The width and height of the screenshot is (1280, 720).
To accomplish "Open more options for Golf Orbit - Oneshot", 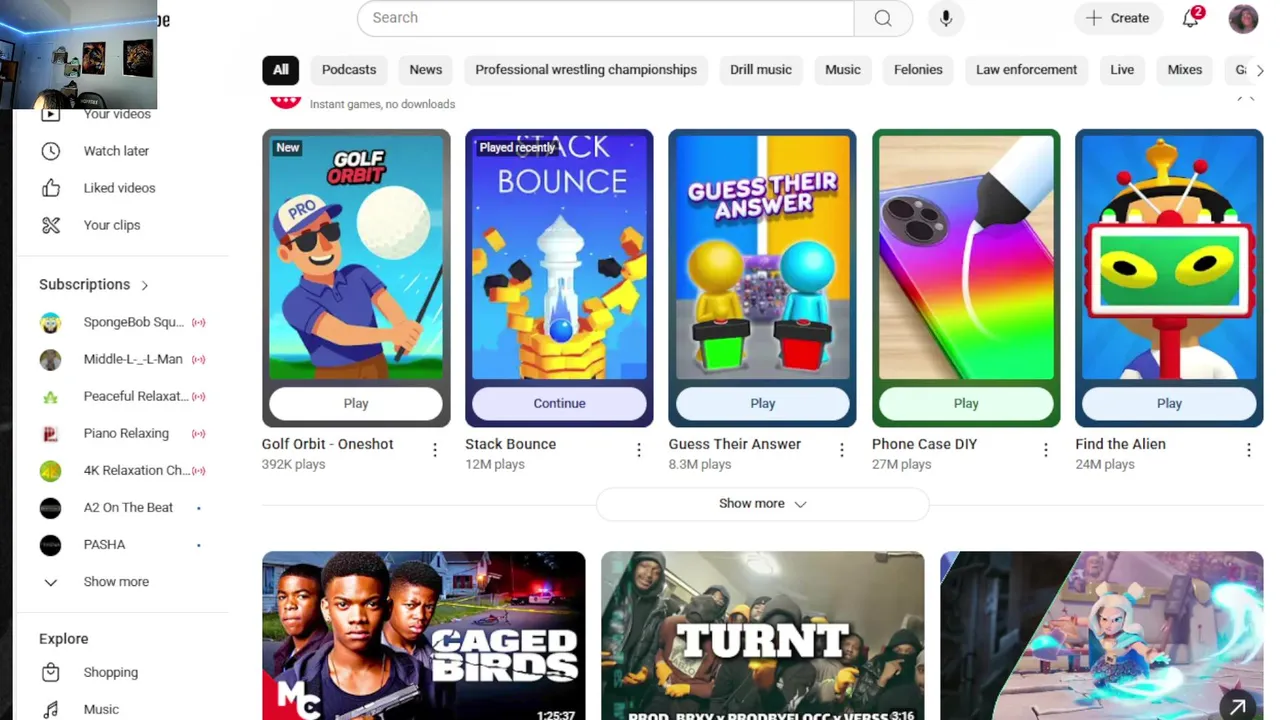I will point(435,451).
